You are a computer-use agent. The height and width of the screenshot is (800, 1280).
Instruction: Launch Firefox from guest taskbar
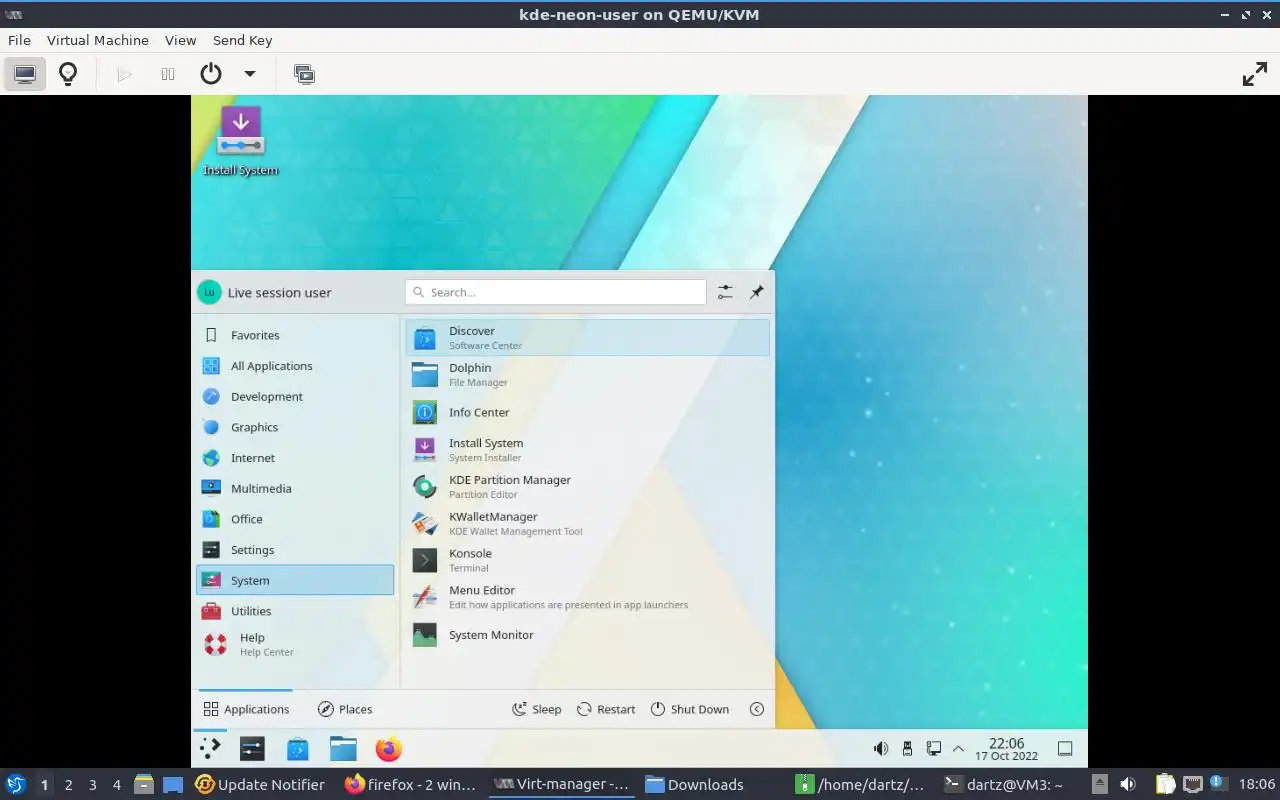tap(389, 748)
